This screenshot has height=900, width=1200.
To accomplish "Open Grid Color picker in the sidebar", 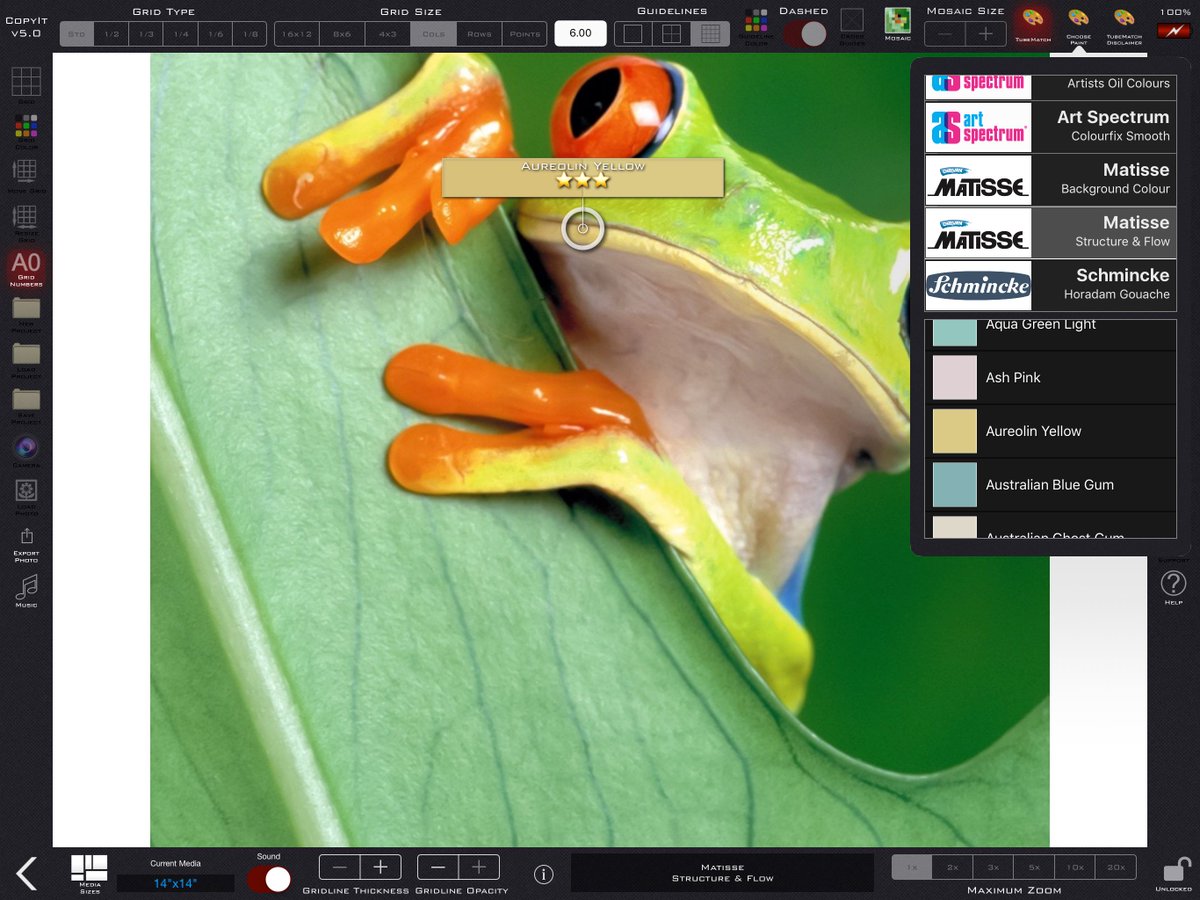I will [x=26, y=128].
